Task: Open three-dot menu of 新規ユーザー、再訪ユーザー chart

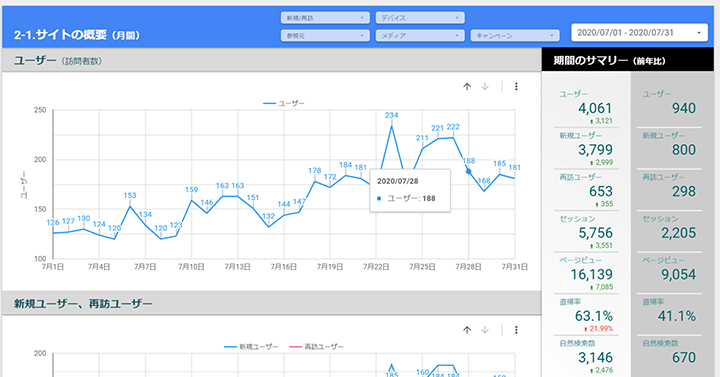Action: click(516, 330)
